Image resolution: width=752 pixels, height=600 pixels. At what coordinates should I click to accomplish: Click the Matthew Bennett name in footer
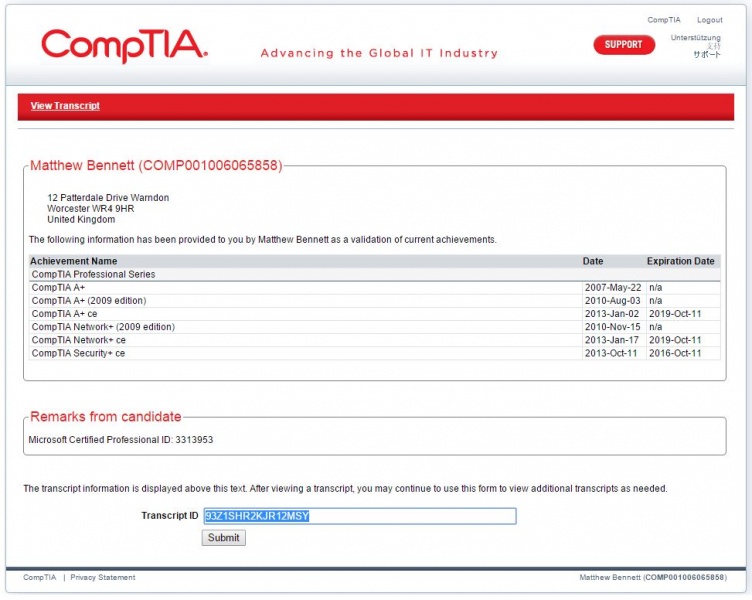click(653, 577)
